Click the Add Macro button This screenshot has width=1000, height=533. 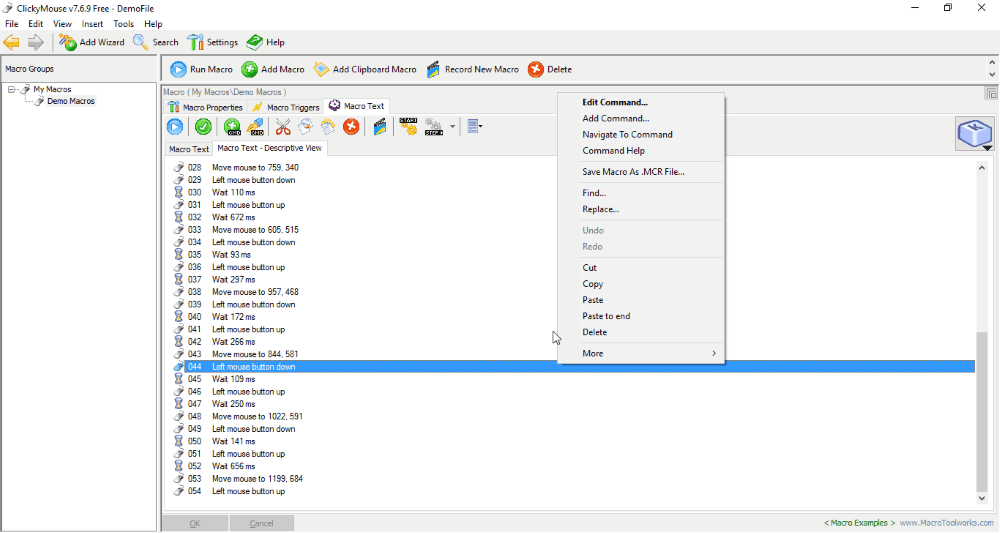tap(273, 69)
